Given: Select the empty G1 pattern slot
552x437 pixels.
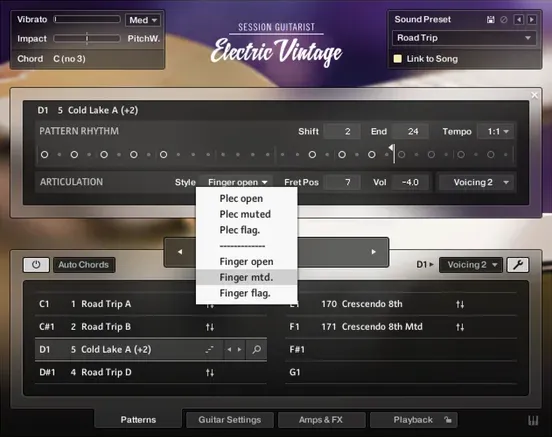Looking at the screenshot, I should [401, 373].
